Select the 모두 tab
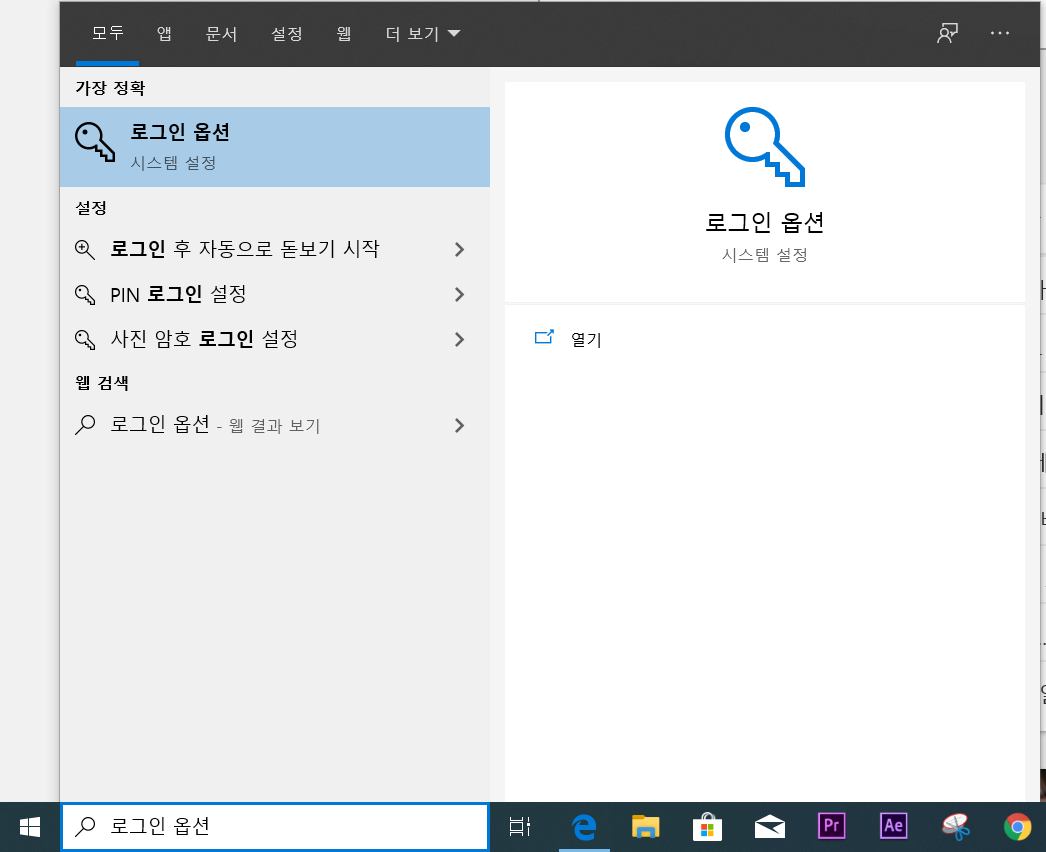 [x=107, y=33]
